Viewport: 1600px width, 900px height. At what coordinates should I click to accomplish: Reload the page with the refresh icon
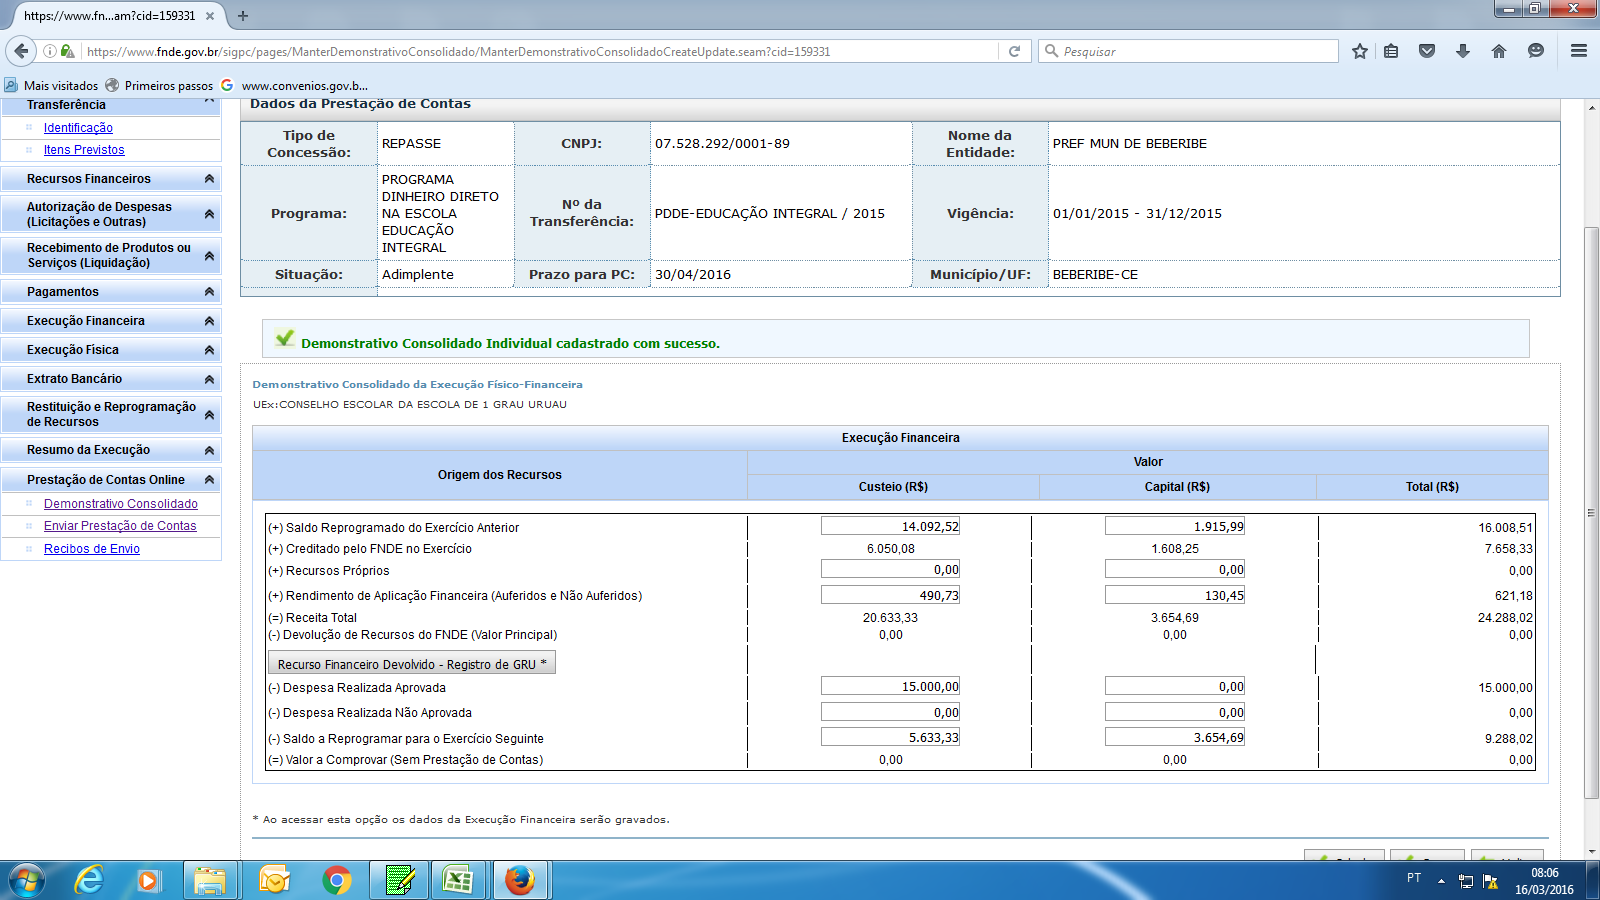point(1014,51)
